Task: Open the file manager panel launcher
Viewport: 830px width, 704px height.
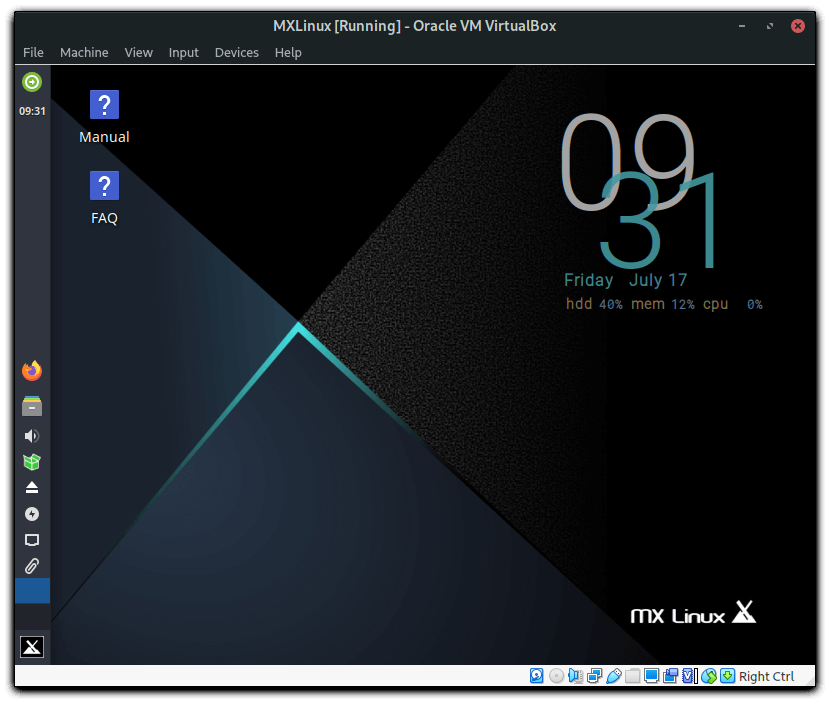Action: [x=32, y=405]
